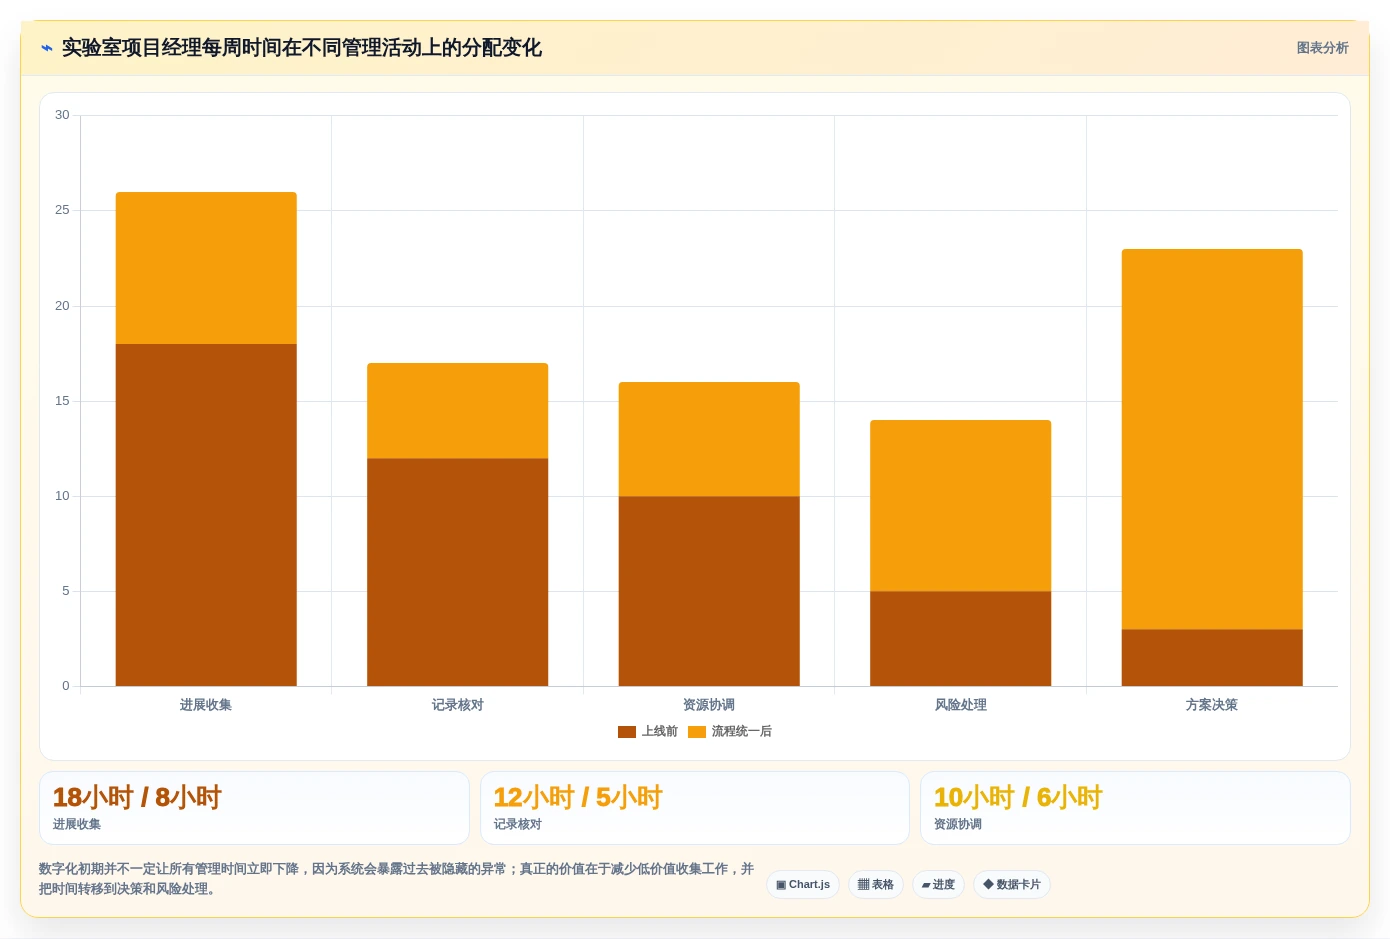This screenshot has width=1390, height=939.
Task: Click the y-axis value 5
Action: (66, 591)
